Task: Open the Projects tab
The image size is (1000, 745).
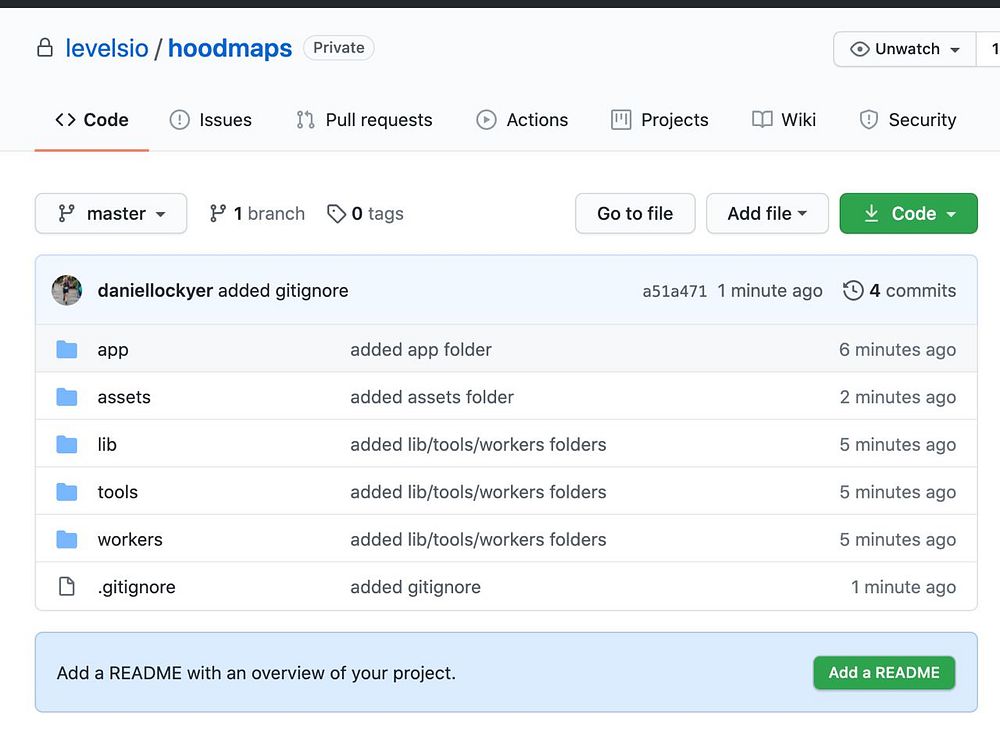Action: 659,120
